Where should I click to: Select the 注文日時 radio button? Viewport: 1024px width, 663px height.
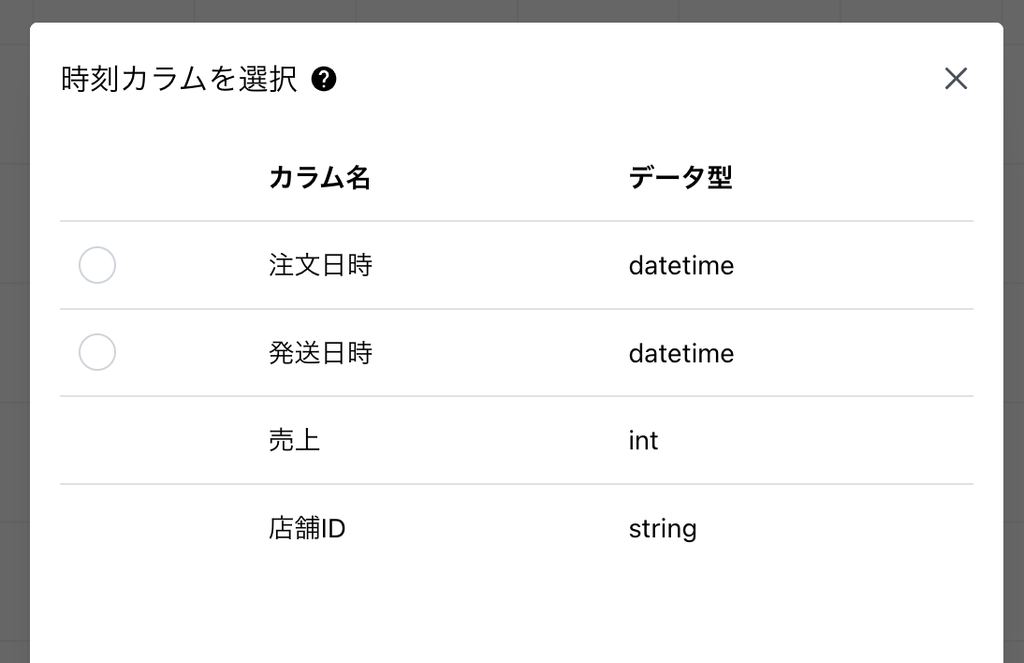(97, 266)
